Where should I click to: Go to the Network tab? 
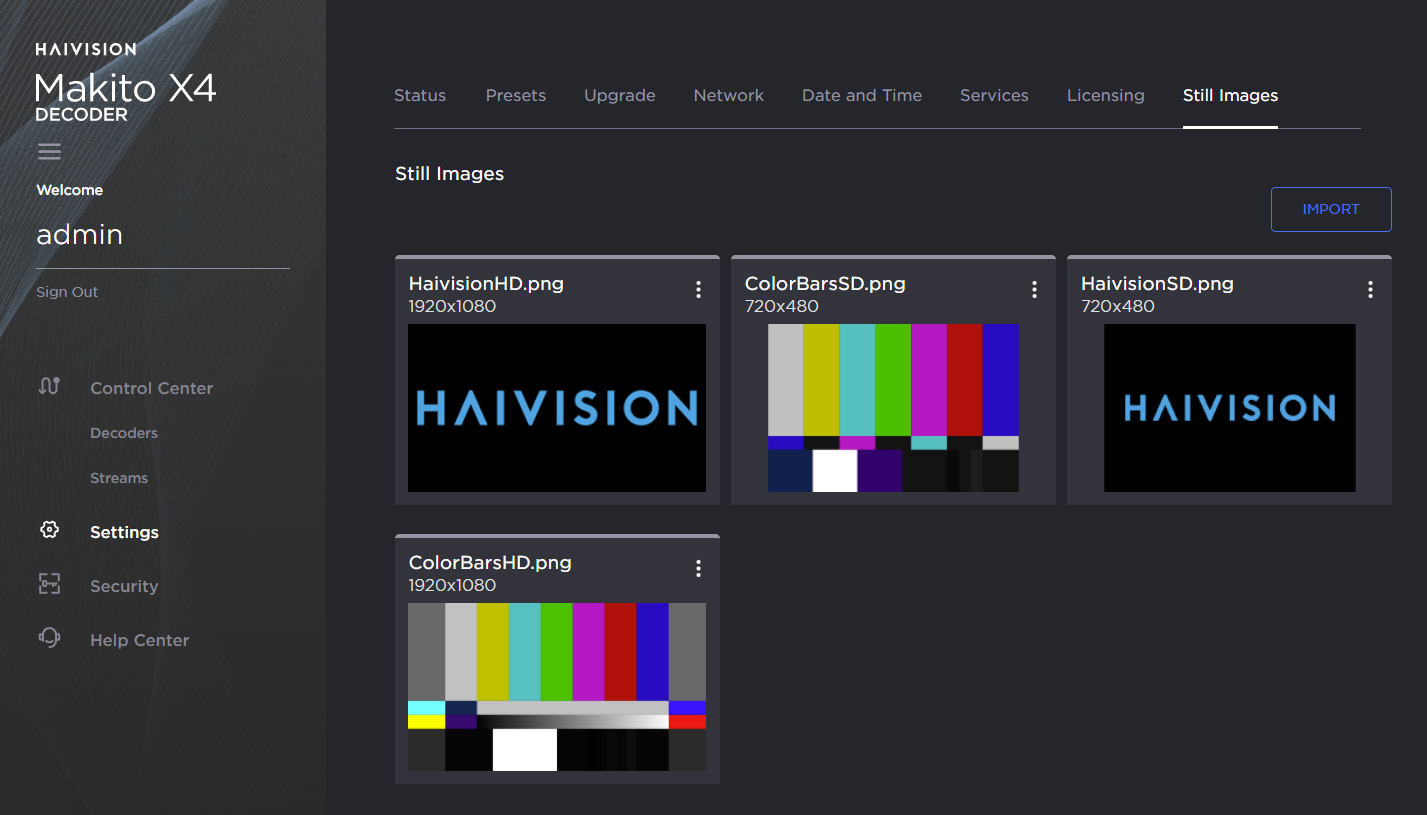coord(728,96)
